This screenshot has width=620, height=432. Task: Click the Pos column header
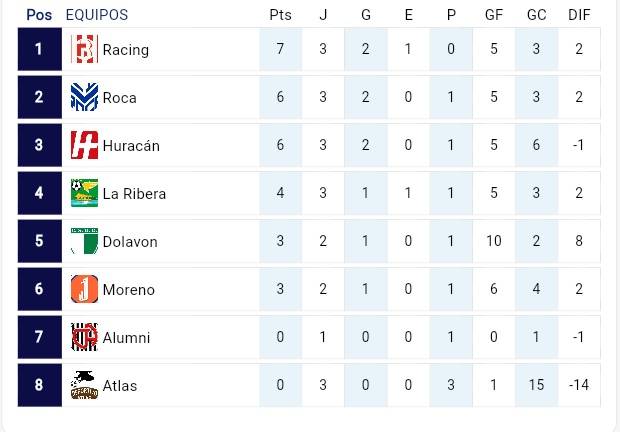tap(39, 15)
